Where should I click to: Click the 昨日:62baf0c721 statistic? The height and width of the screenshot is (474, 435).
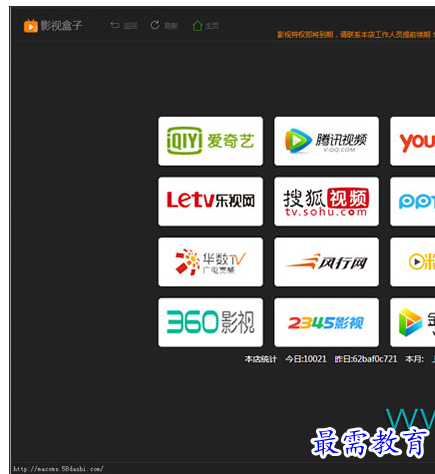point(366,359)
